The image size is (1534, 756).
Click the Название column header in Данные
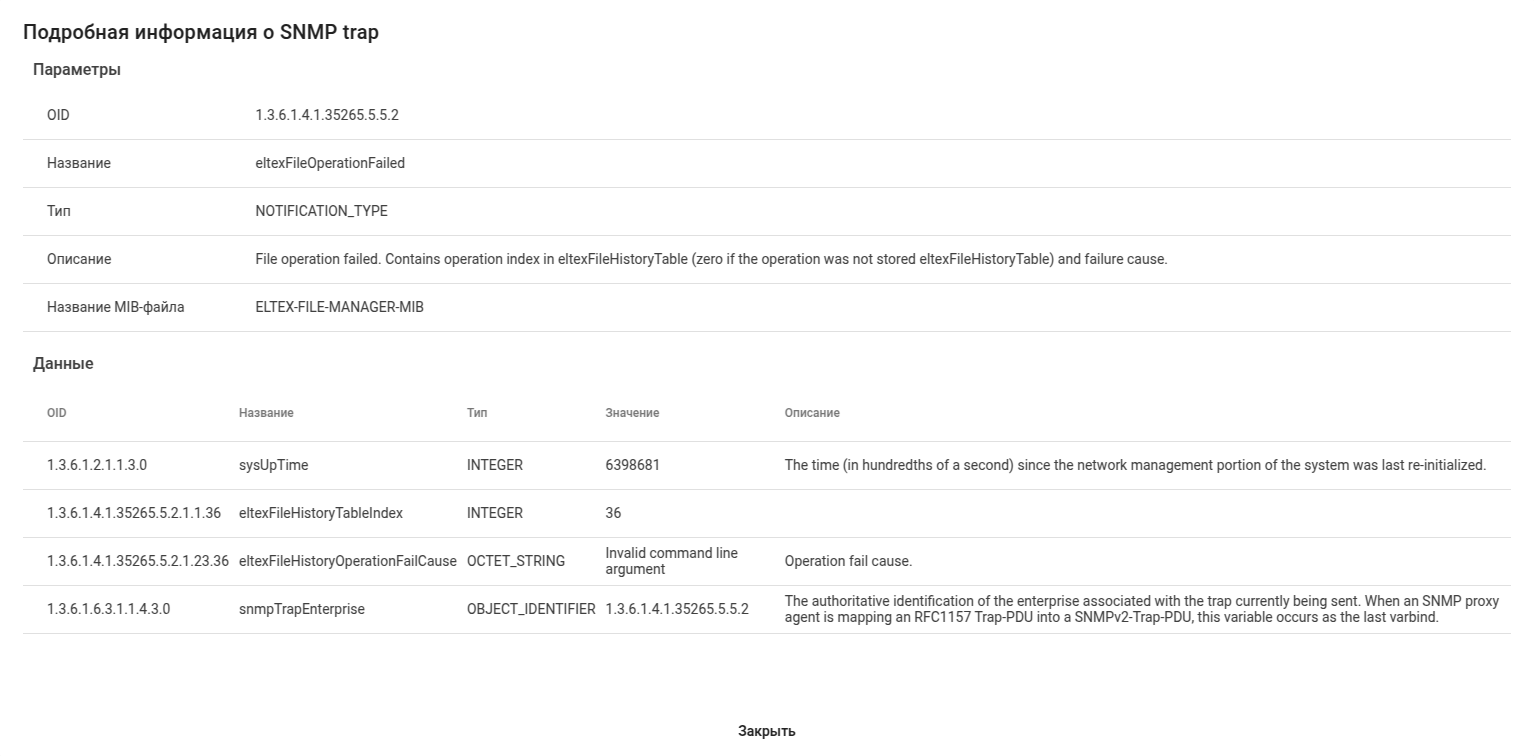pyautogui.click(x=266, y=413)
